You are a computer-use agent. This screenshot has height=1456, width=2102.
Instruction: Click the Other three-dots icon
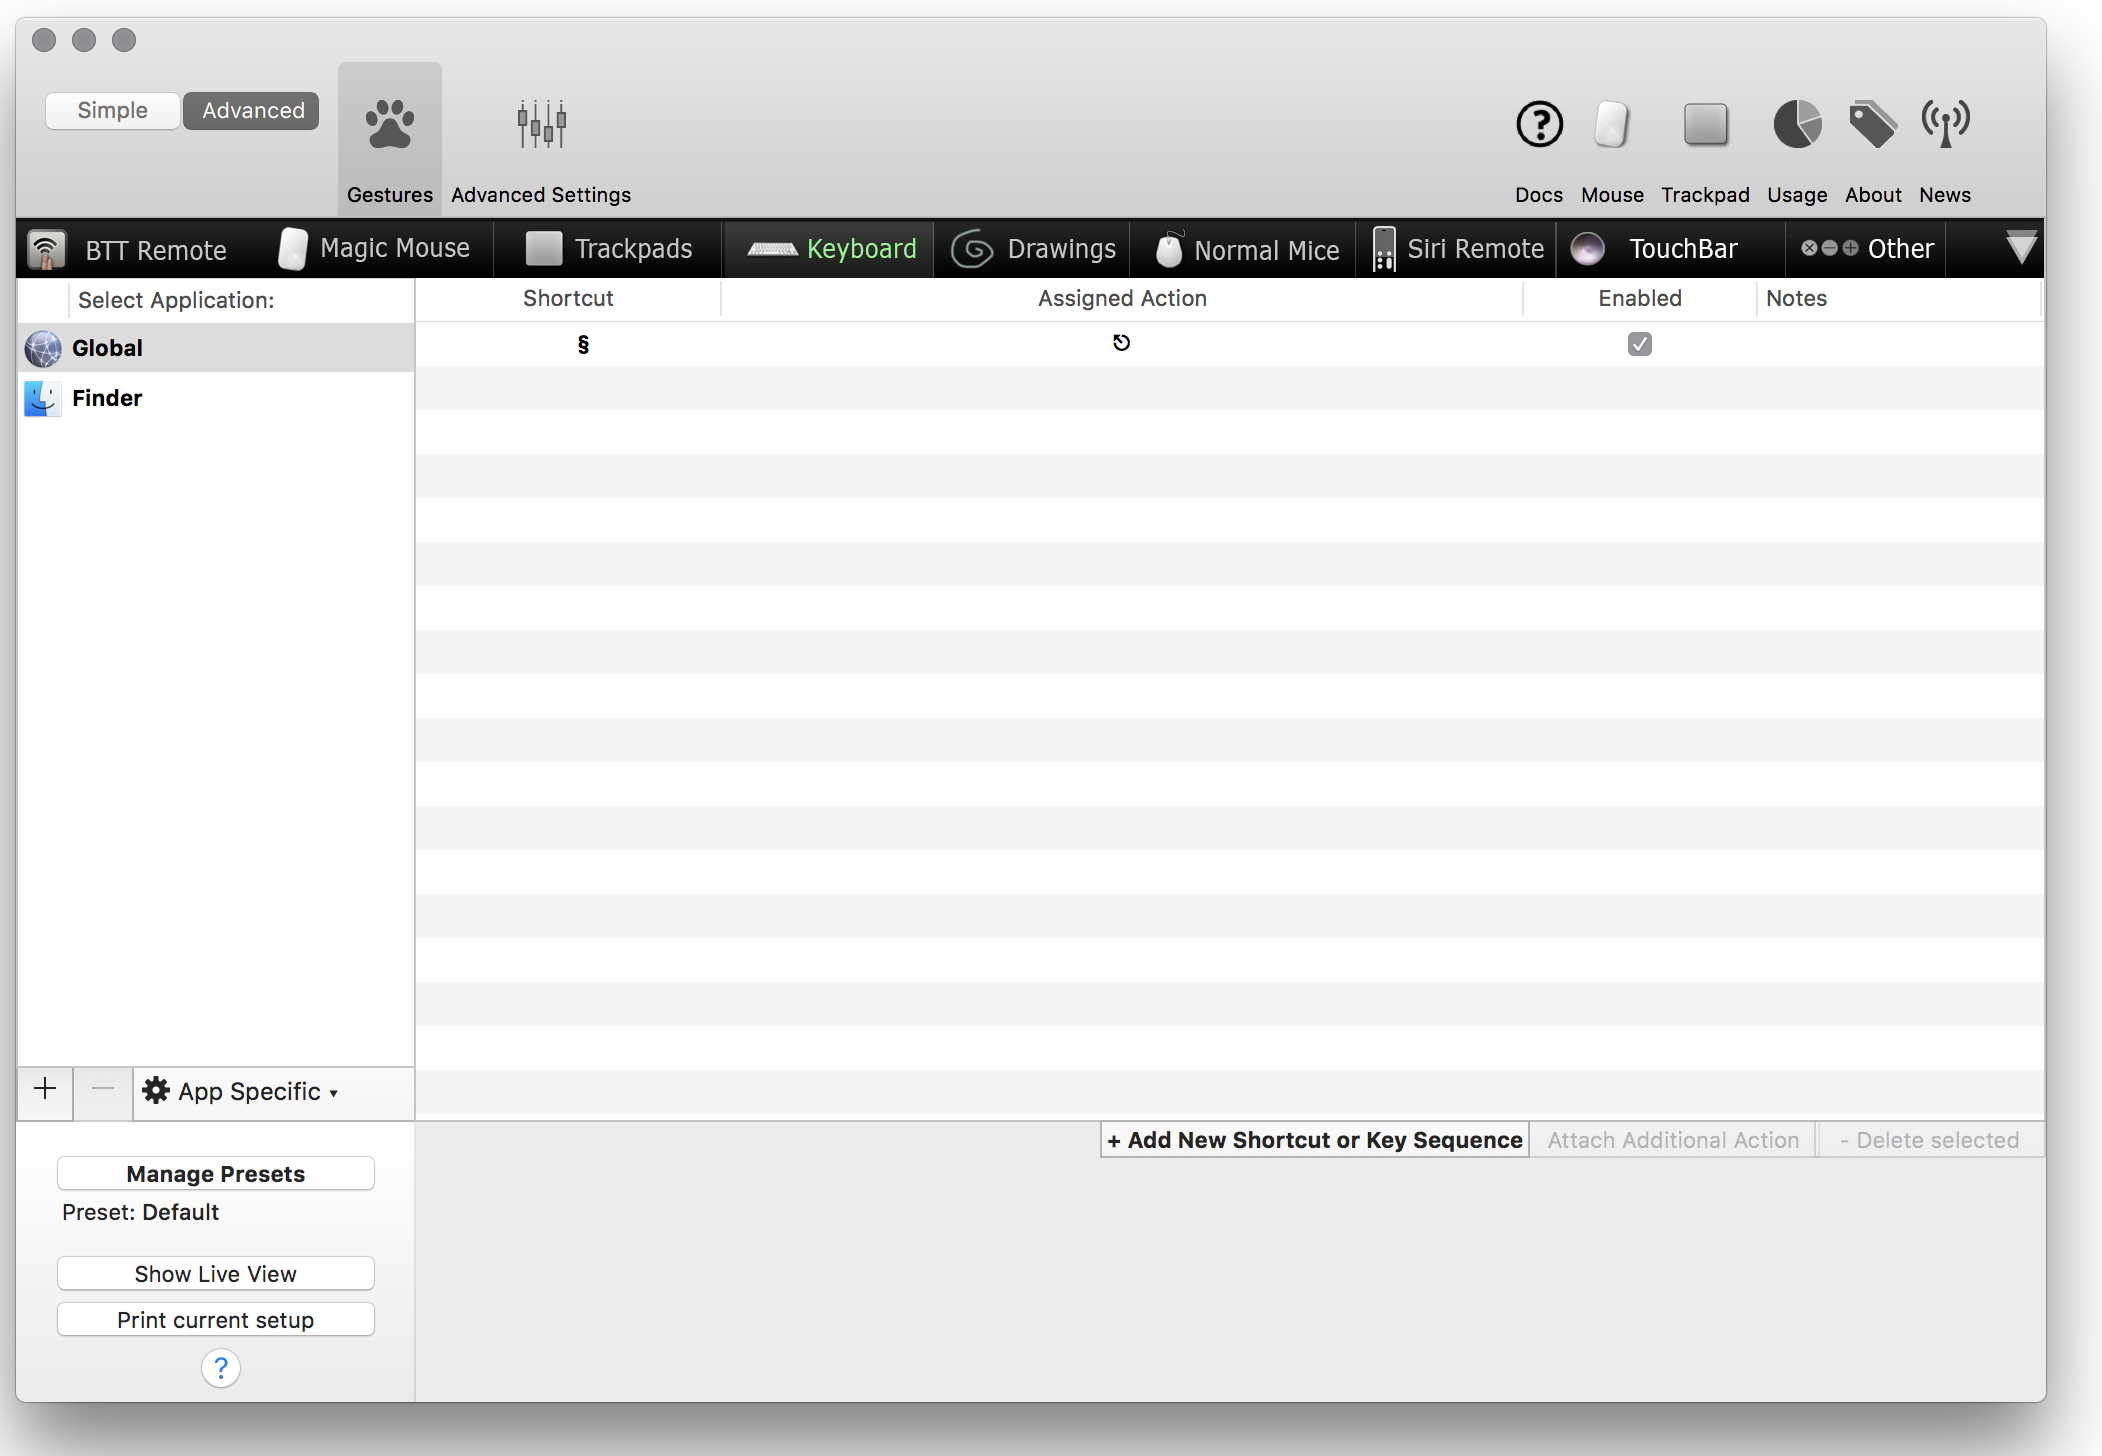click(x=1830, y=248)
